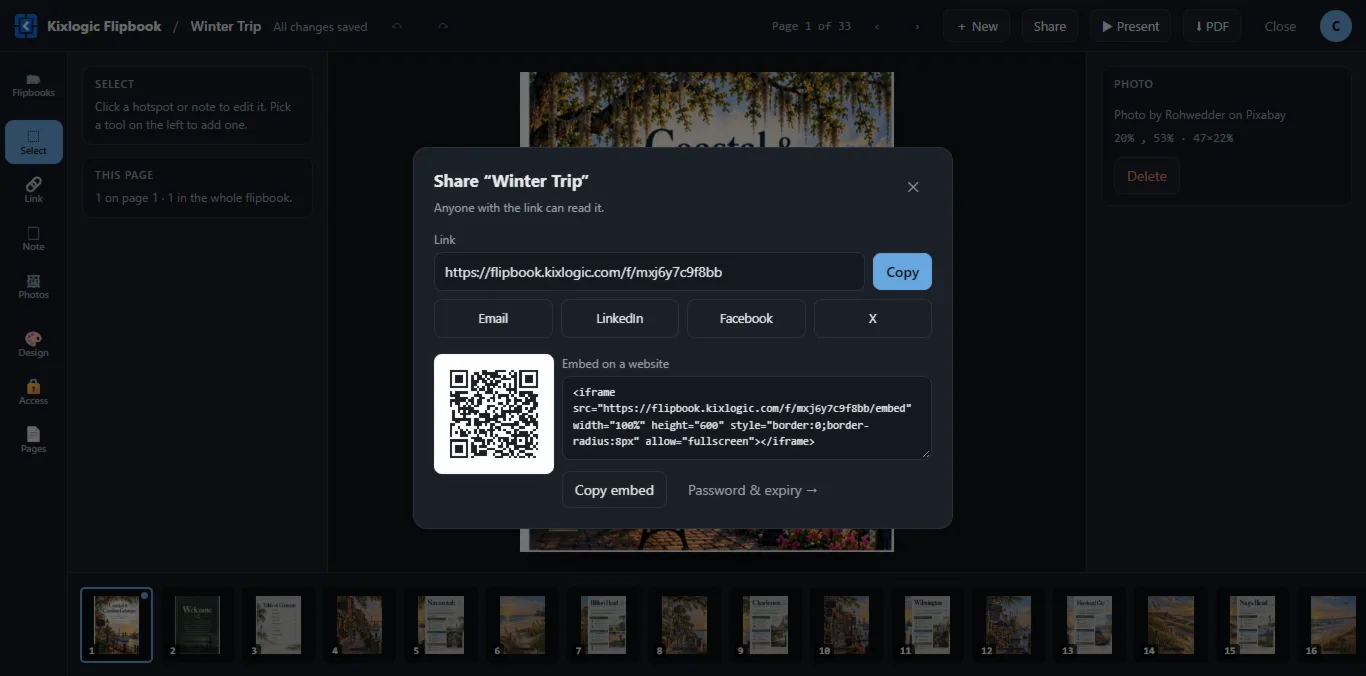Select page 1 thumbnail
The height and width of the screenshot is (676, 1366).
[x=117, y=625]
